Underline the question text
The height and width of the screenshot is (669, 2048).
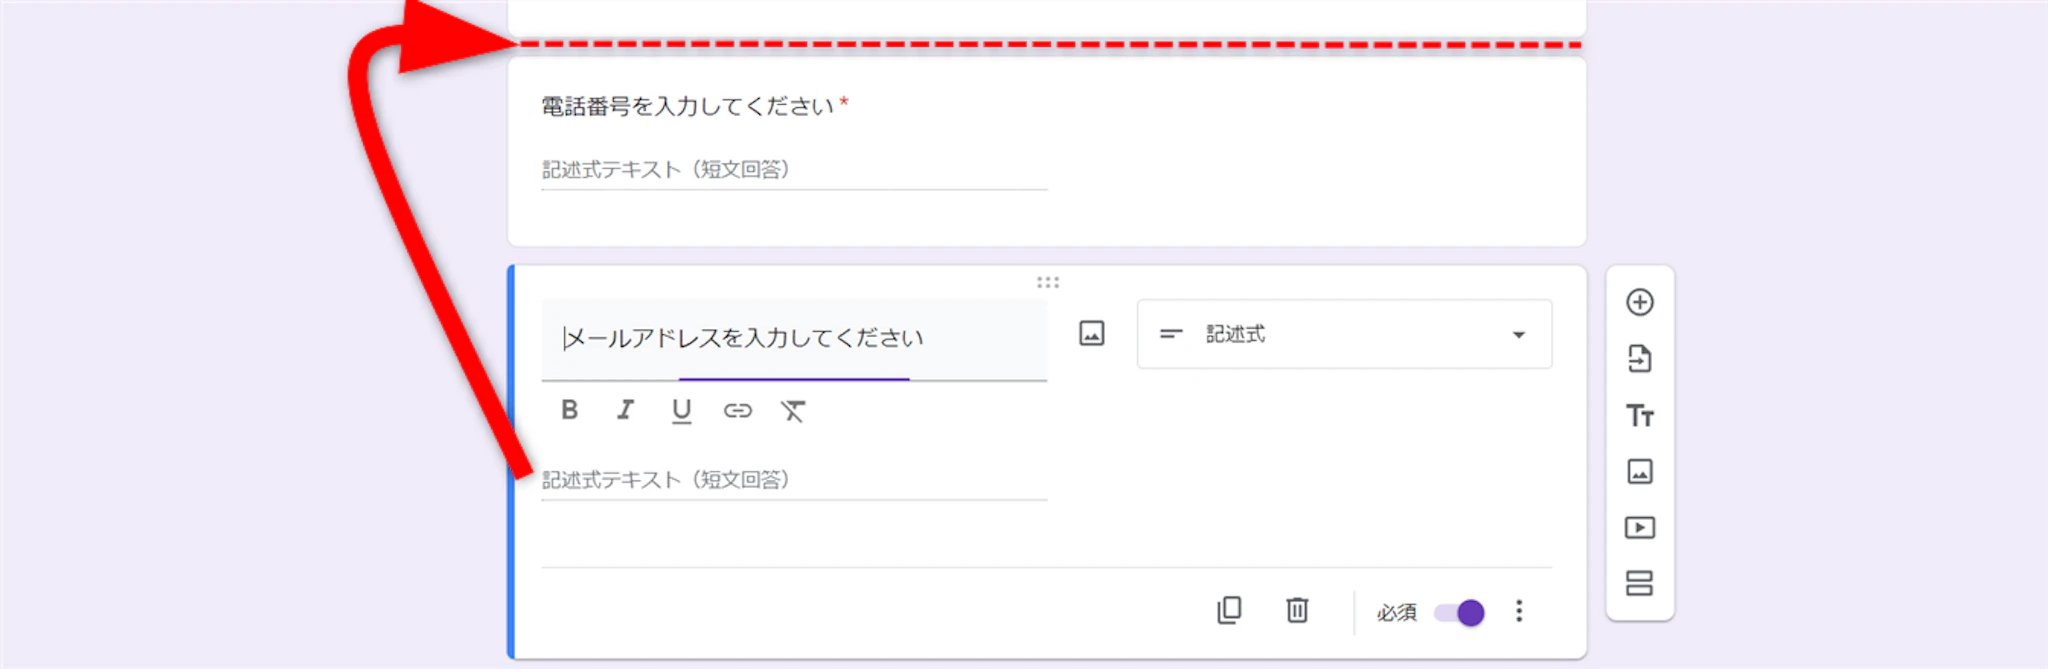coord(681,410)
